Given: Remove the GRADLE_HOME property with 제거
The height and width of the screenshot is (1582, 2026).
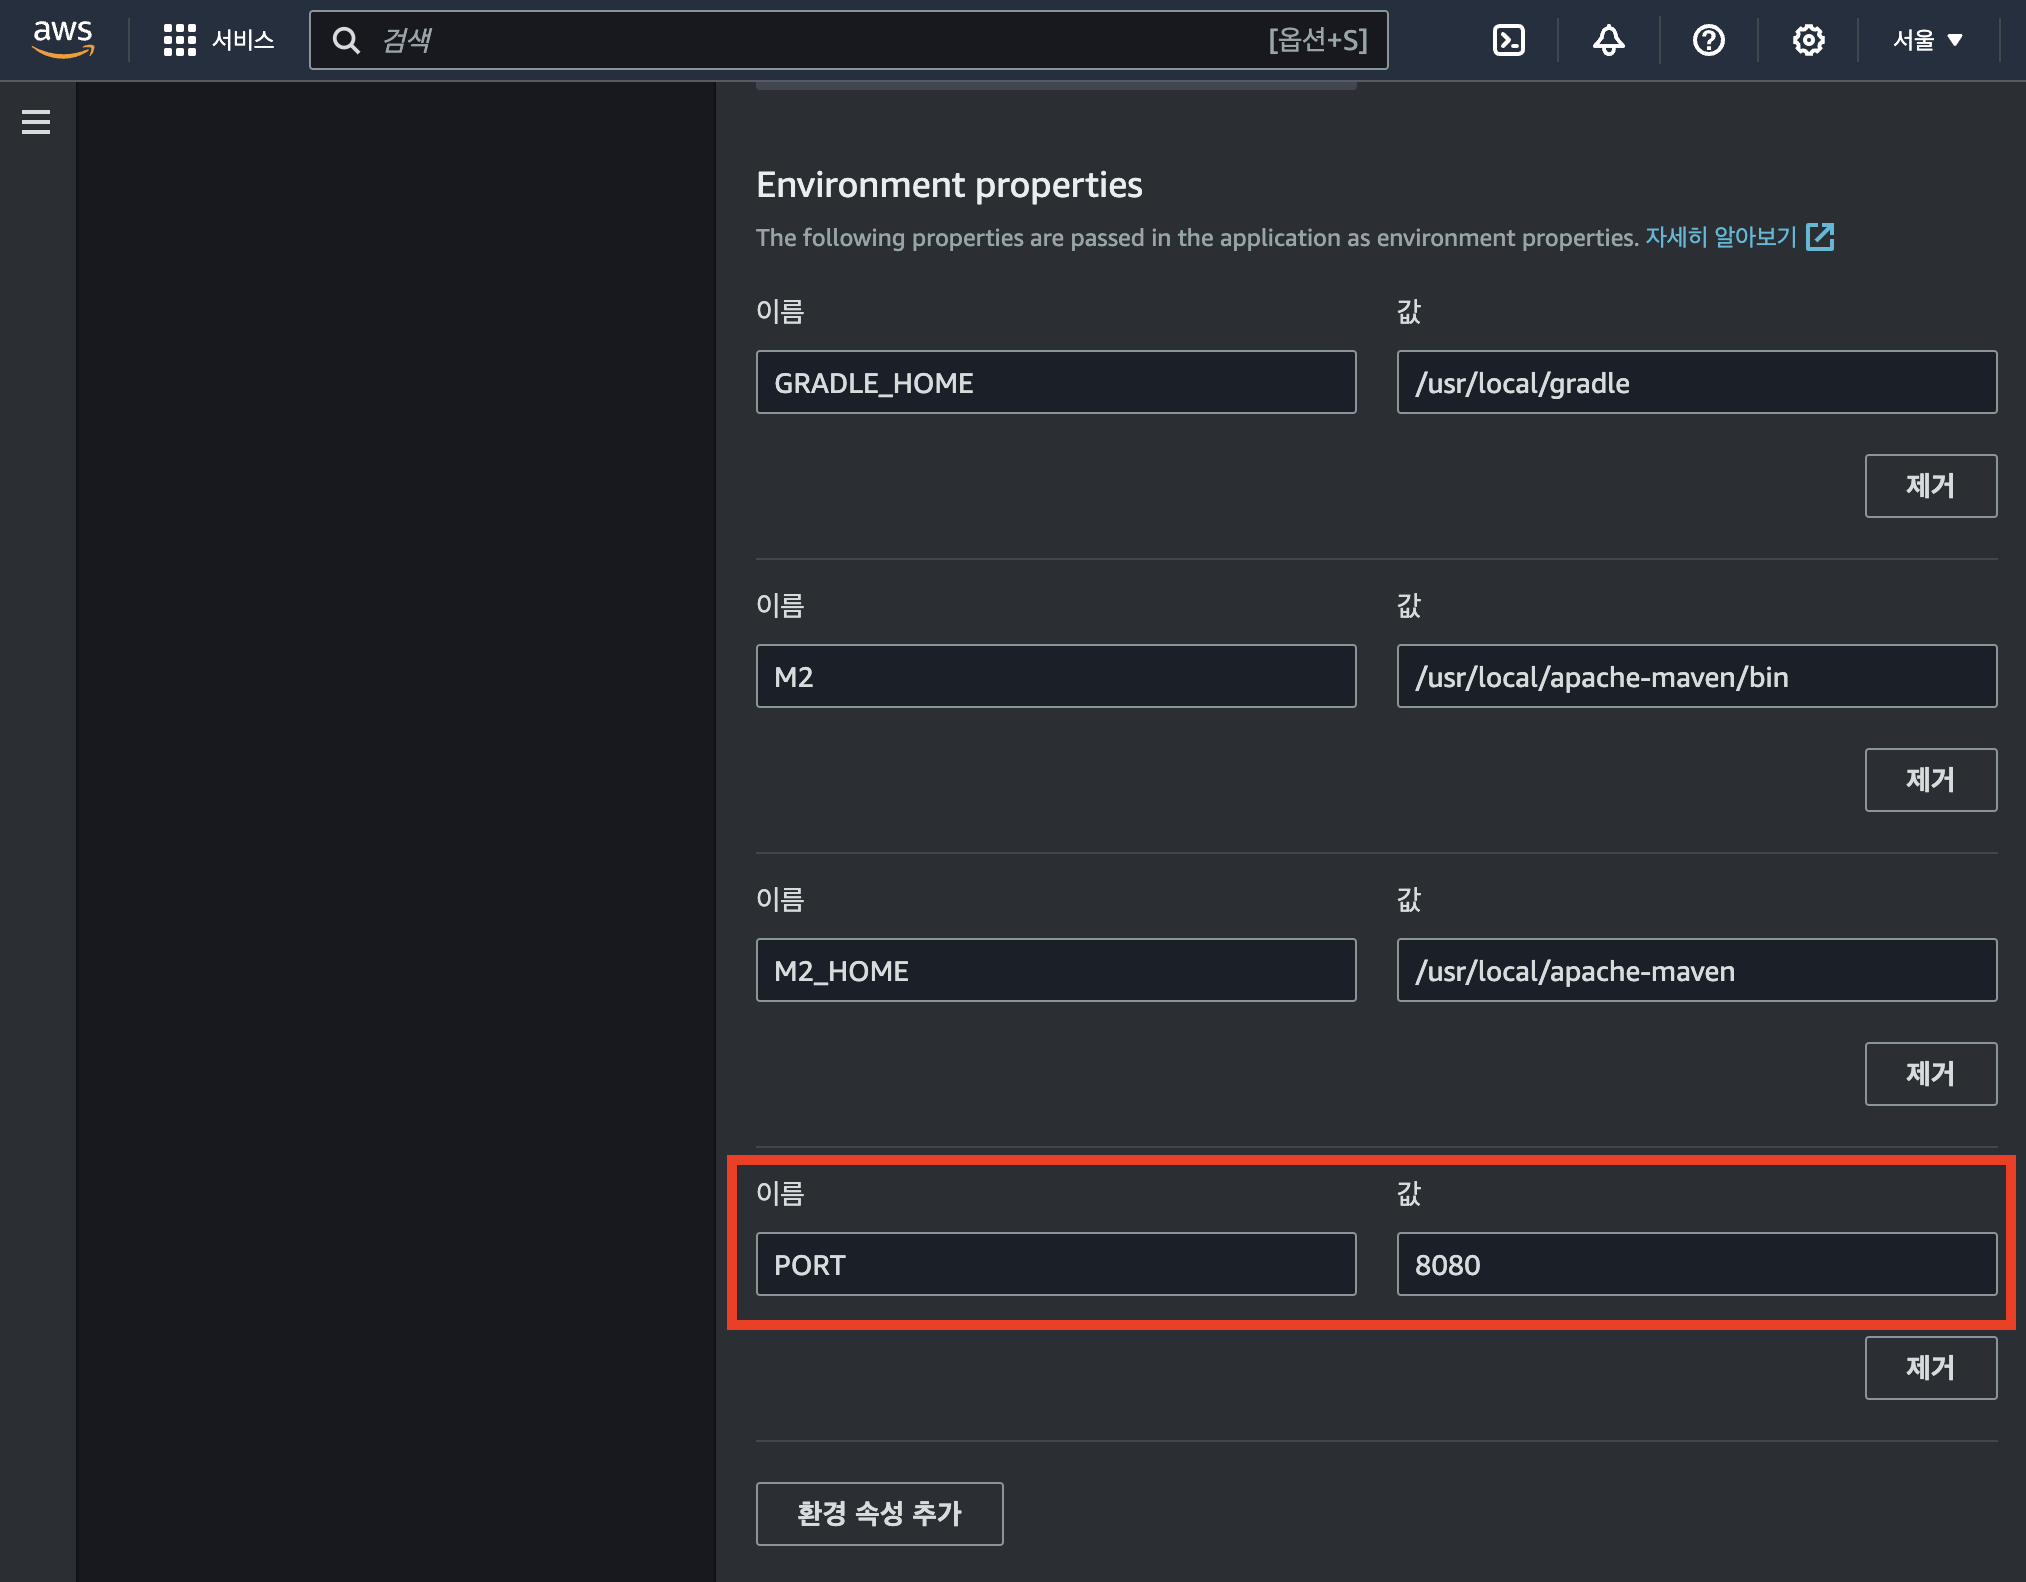Looking at the screenshot, I should (x=1931, y=486).
